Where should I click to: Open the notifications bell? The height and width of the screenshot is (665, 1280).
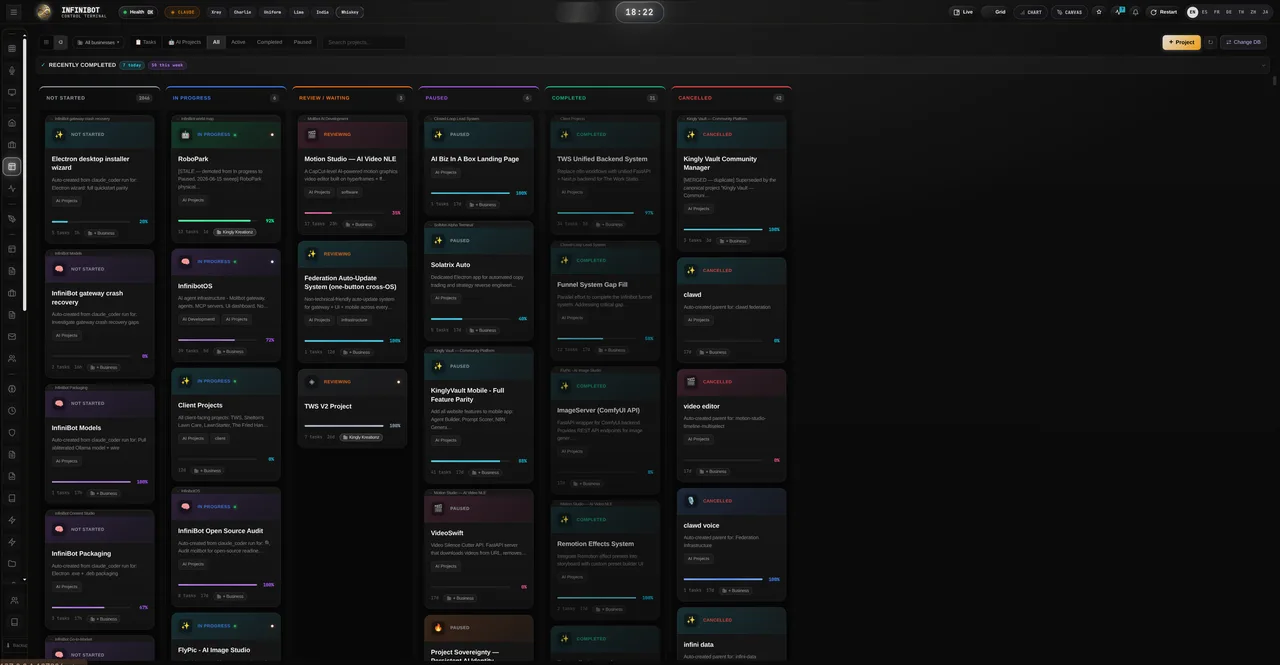coord(1135,12)
